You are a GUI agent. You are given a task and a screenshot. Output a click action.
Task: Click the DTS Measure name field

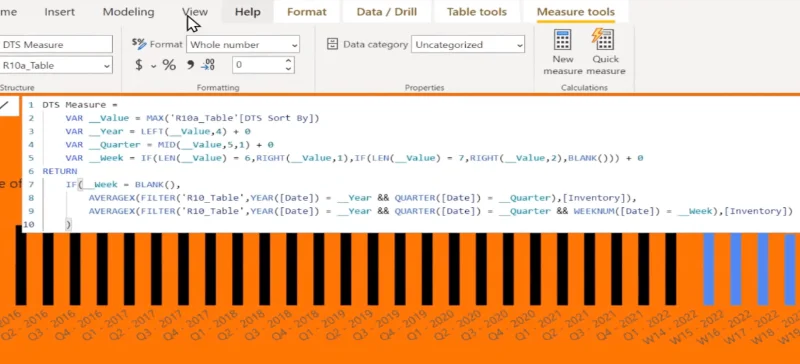pyautogui.click(x=56, y=44)
